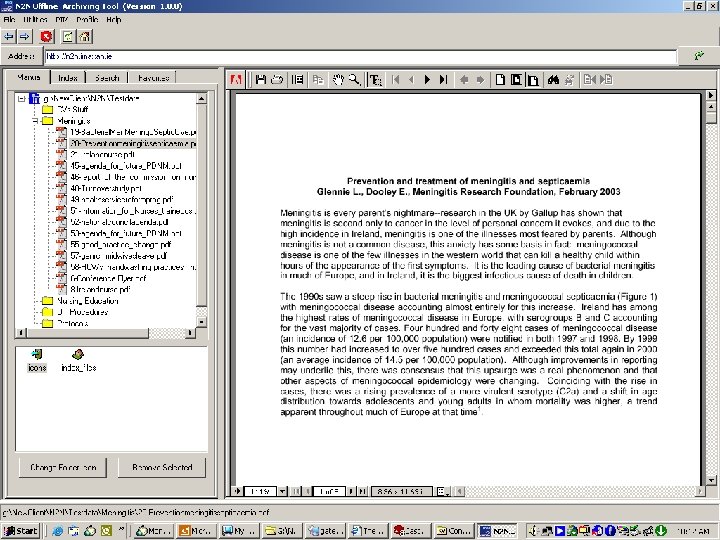
Task: Go to previous PDF page
Action: pyautogui.click(x=411, y=80)
